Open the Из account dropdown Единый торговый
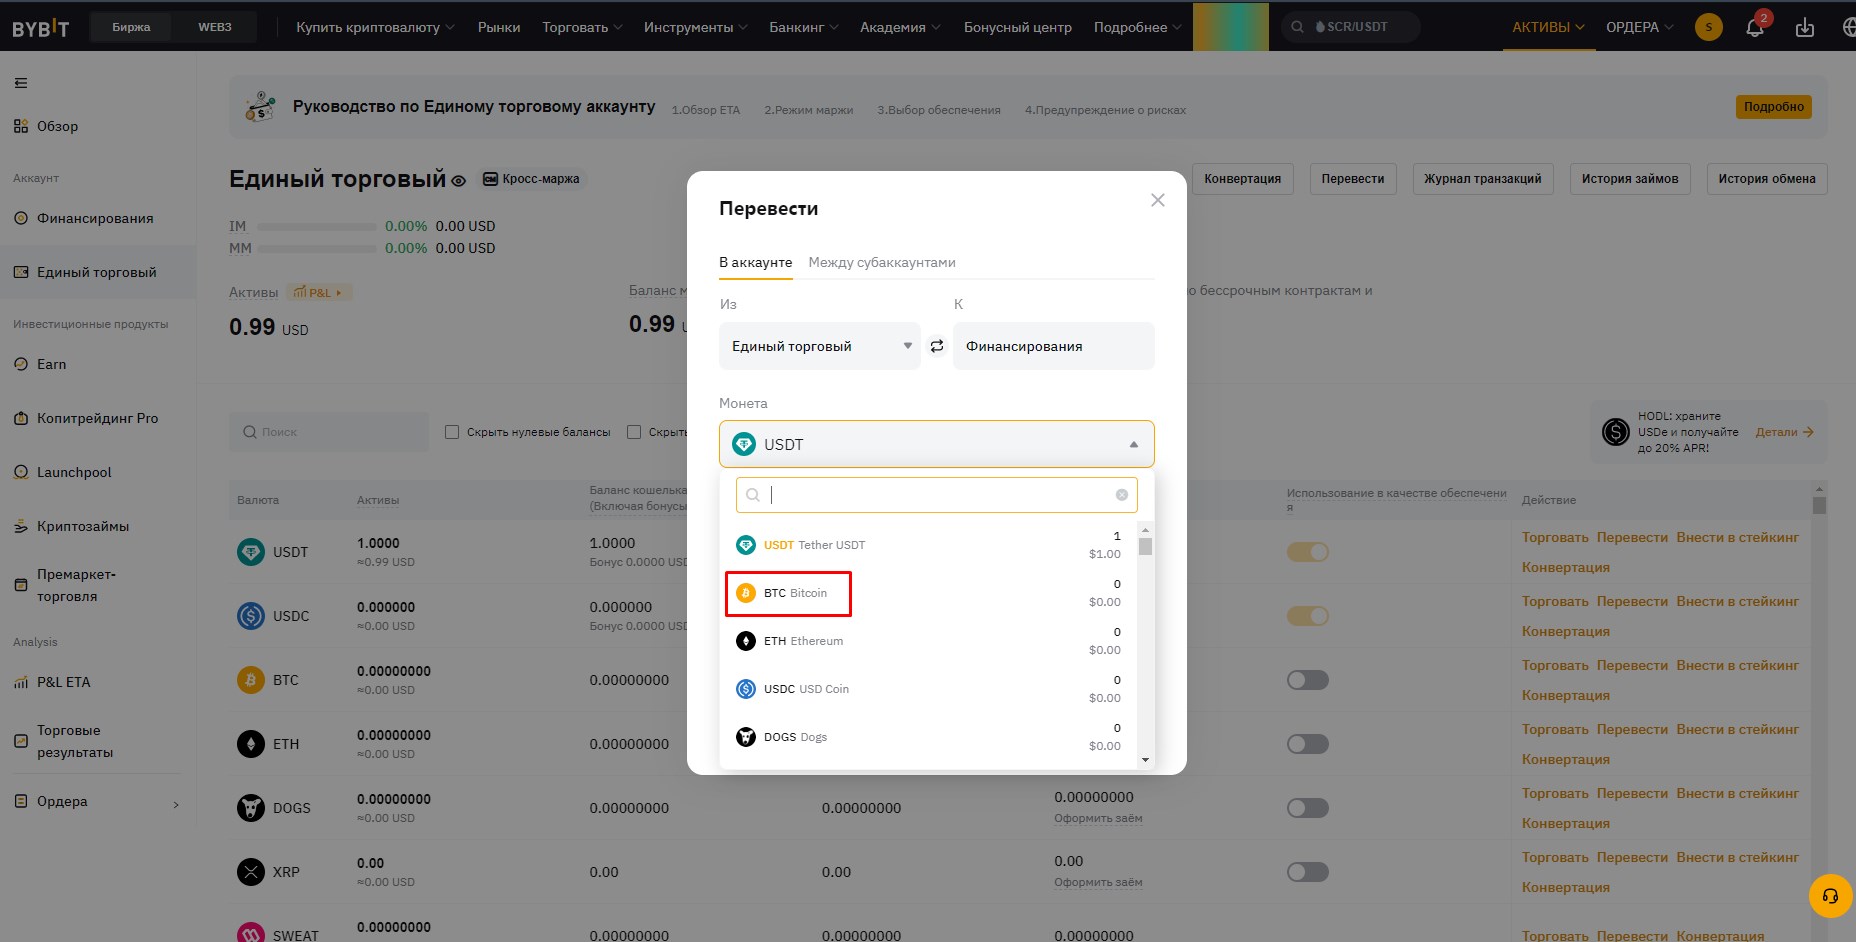This screenshot has width=1856, height=942. click(820, 346)
